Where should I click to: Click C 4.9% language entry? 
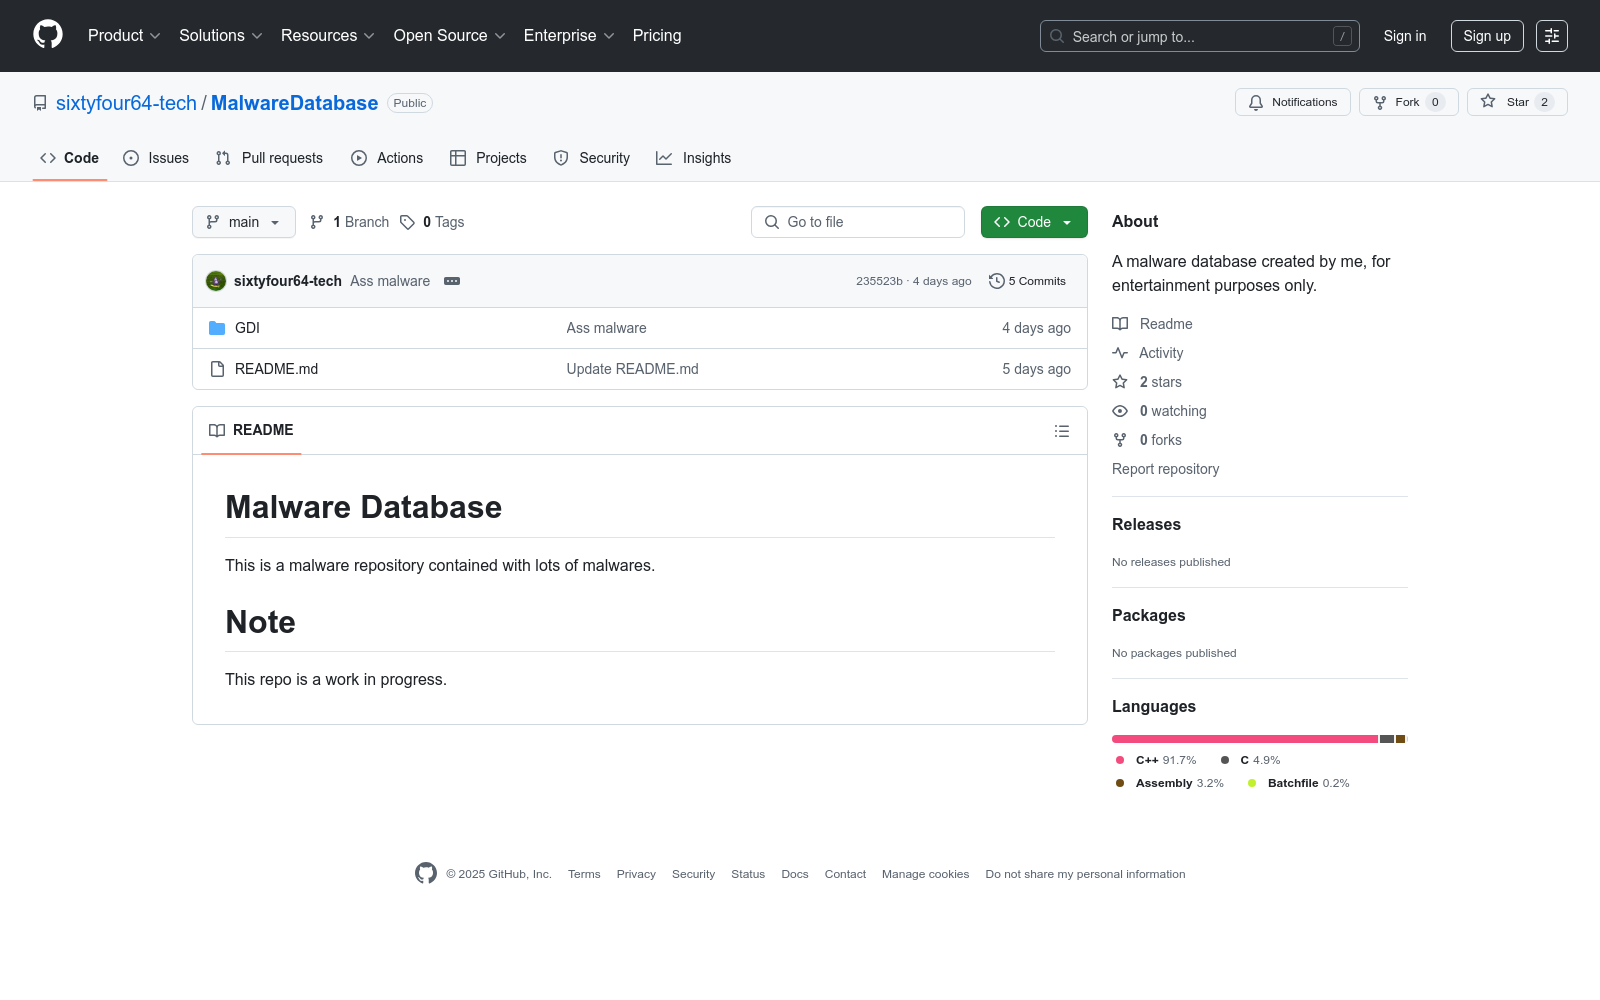tap(1250, 760)
